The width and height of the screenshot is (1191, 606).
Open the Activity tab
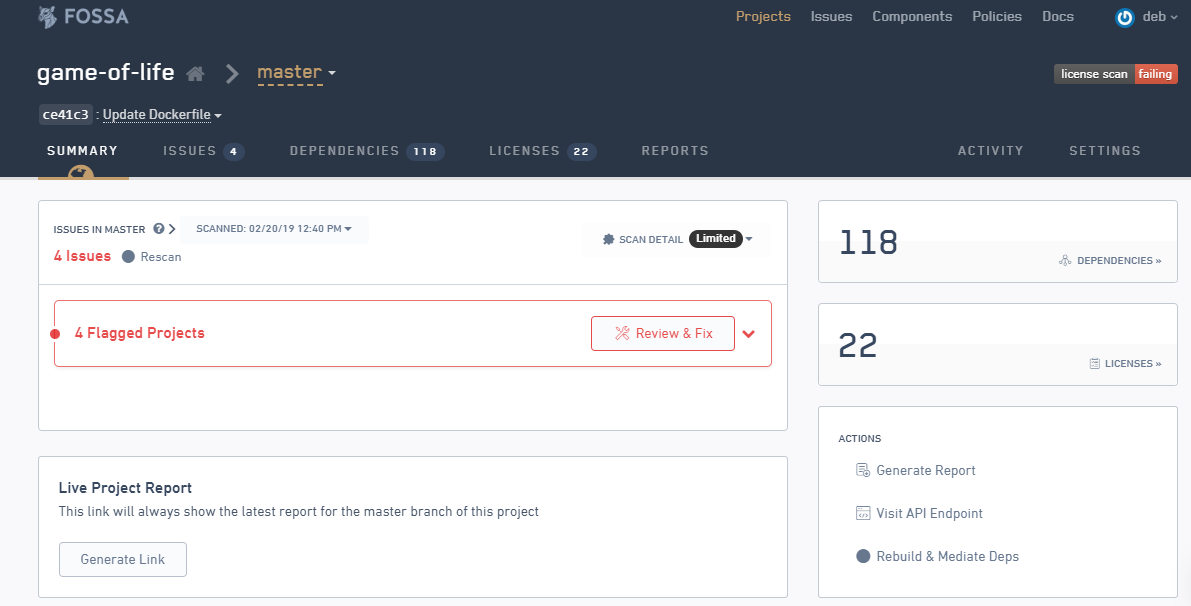click(990, 150)
